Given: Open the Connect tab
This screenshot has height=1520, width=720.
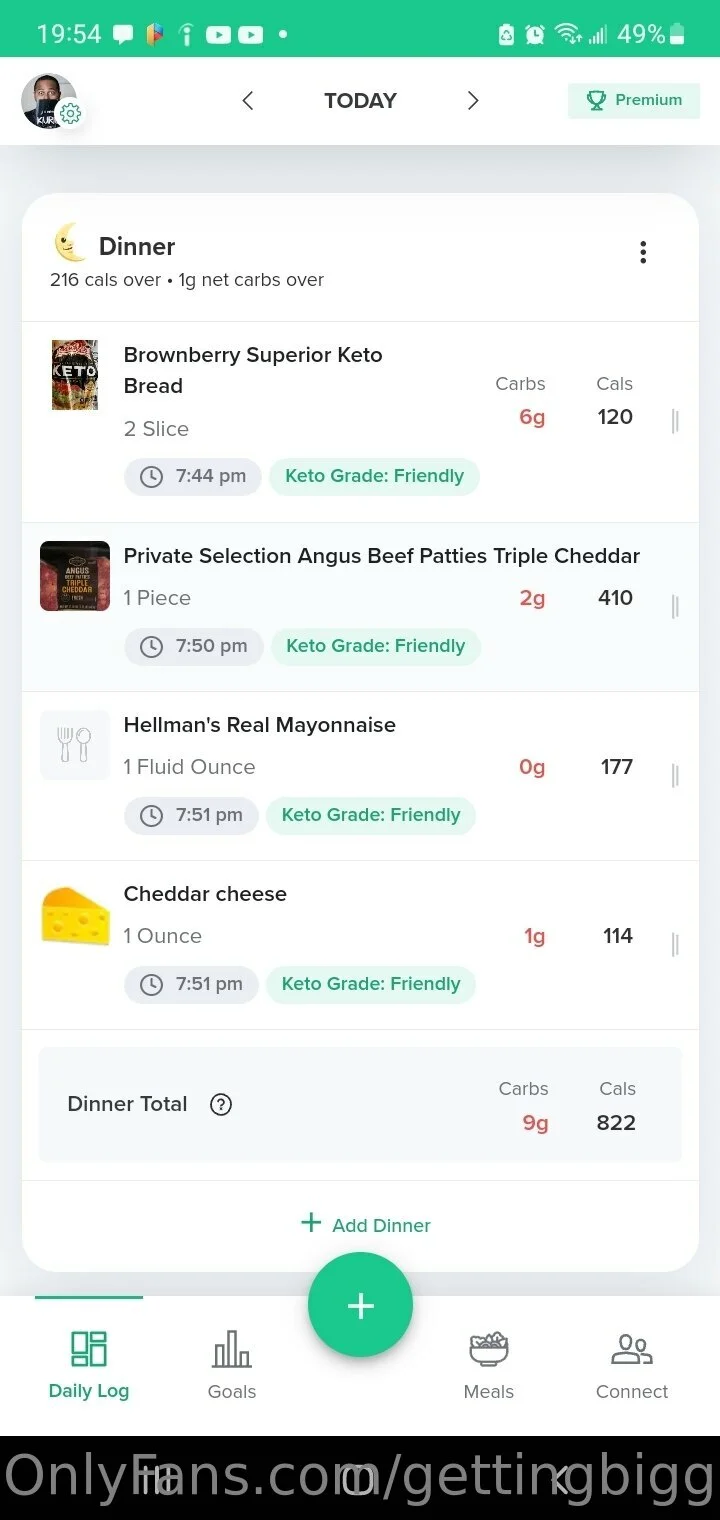Looking at the screenshot, I should tap(632, 1363).
